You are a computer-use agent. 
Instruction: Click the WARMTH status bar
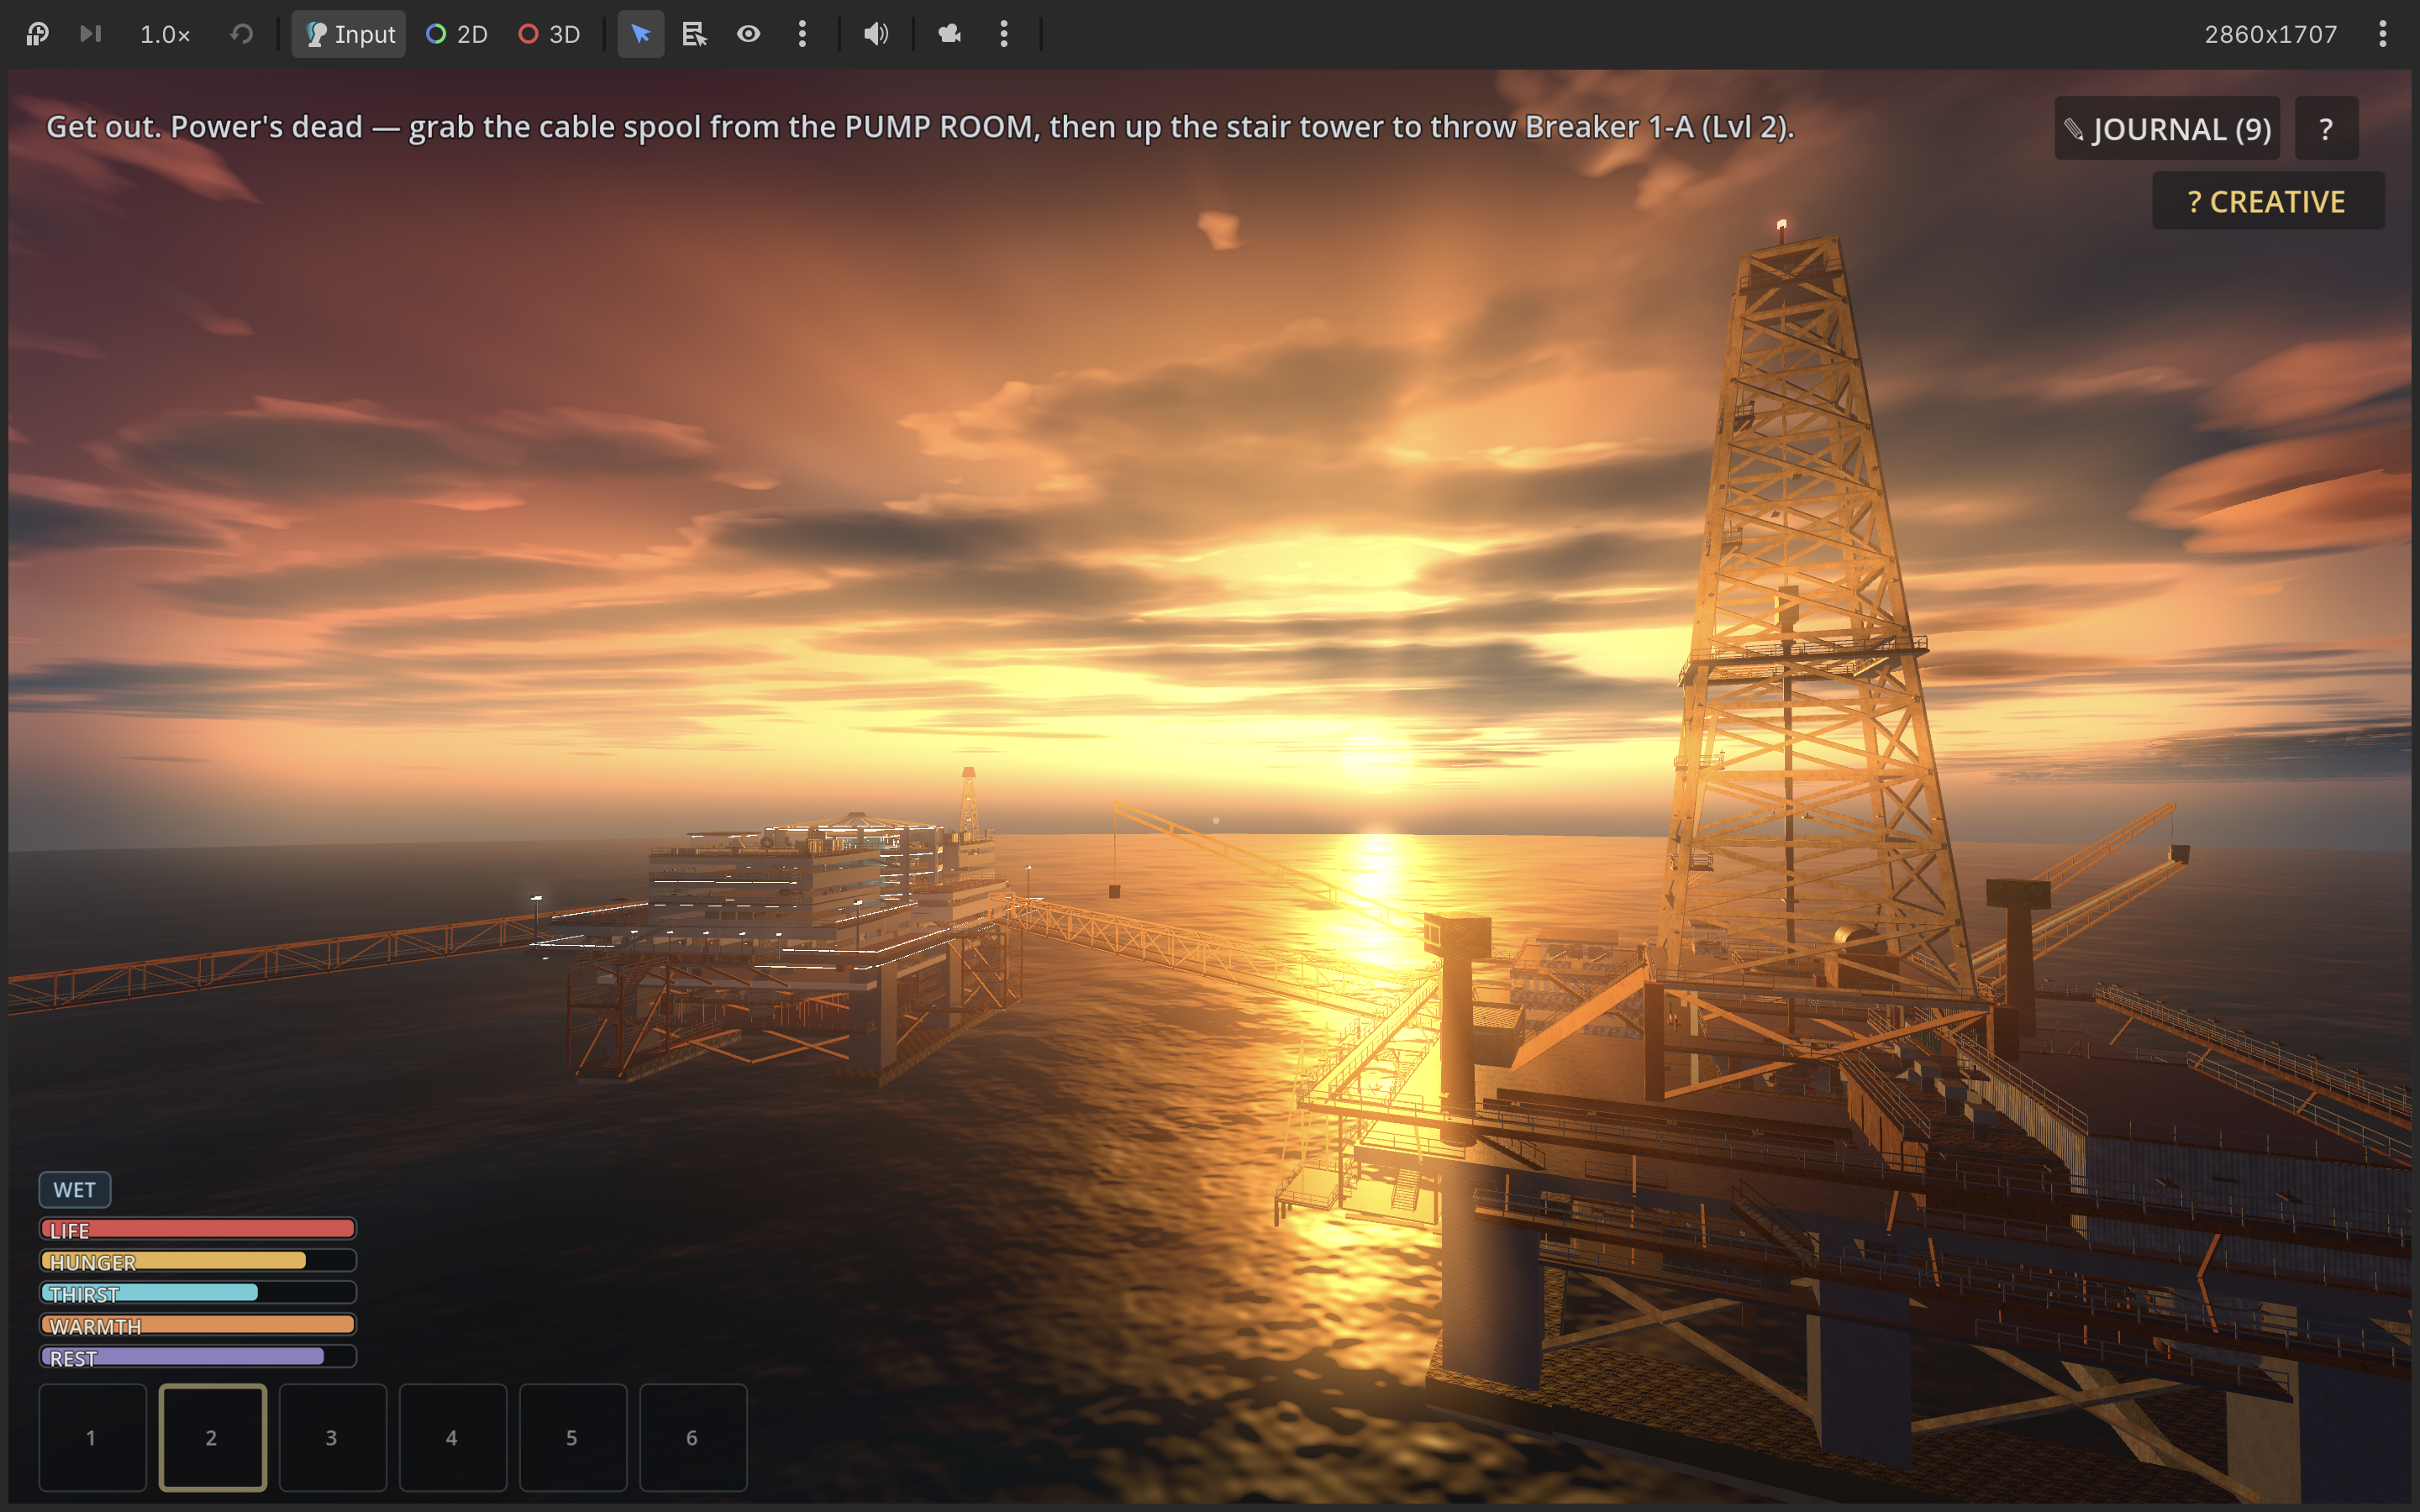(x=198, y=1325)
